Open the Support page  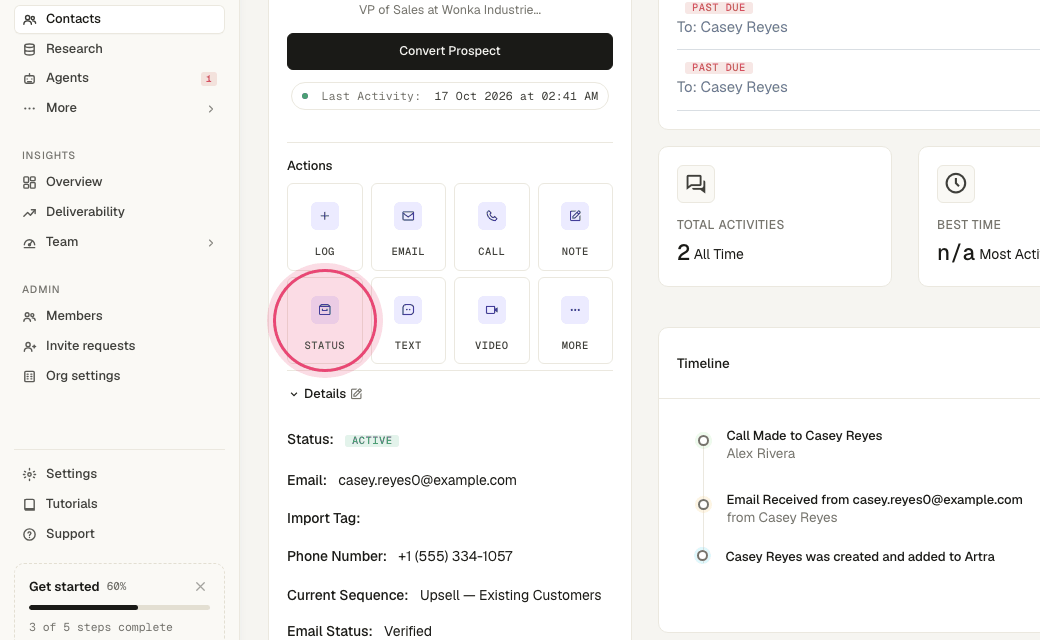pos(119,534)
